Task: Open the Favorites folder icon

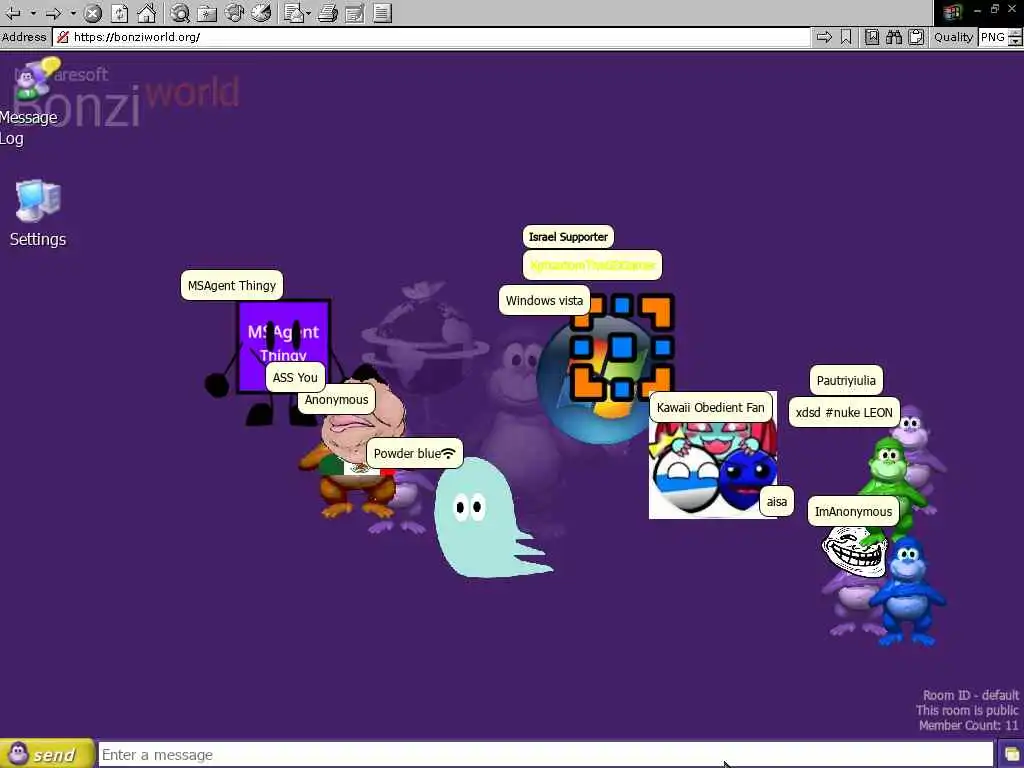Action: (x=207, y=12)
